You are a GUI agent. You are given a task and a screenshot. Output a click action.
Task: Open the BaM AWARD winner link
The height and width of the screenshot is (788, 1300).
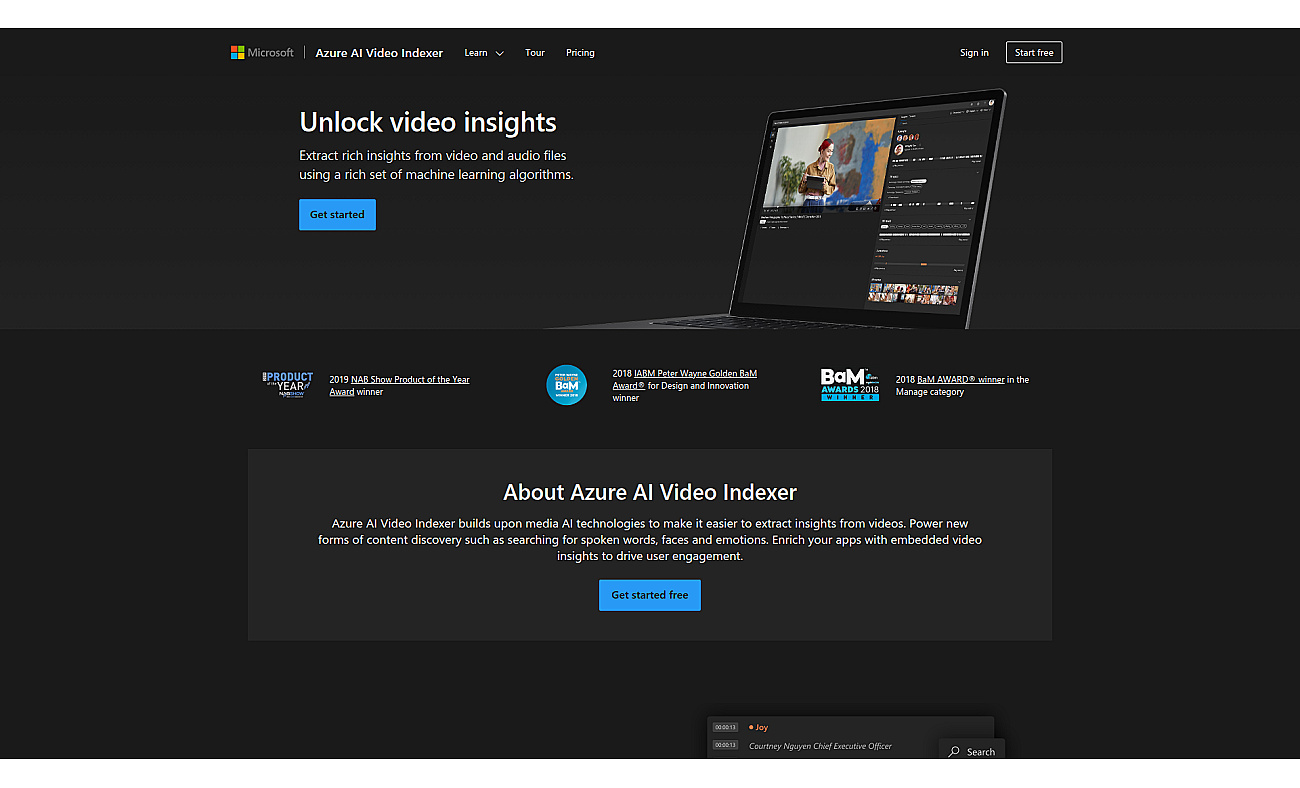961,380
